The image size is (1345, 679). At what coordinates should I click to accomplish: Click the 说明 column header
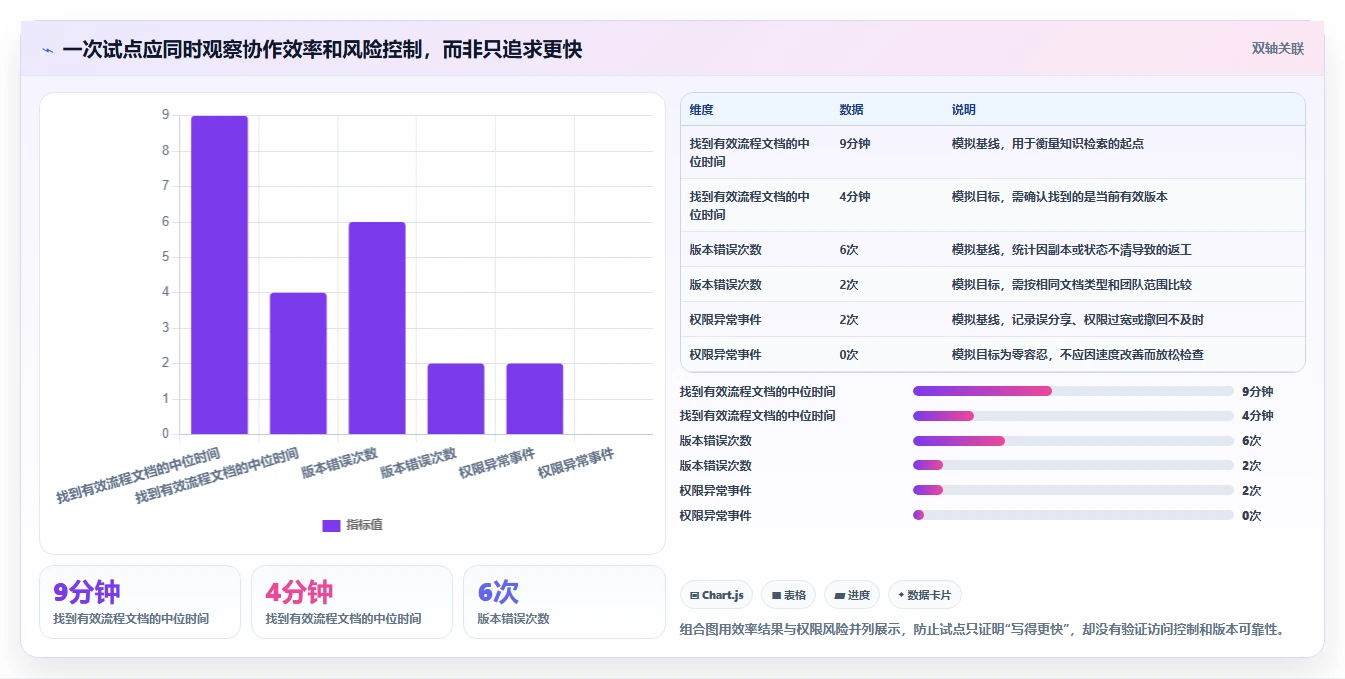click(964, 110)
